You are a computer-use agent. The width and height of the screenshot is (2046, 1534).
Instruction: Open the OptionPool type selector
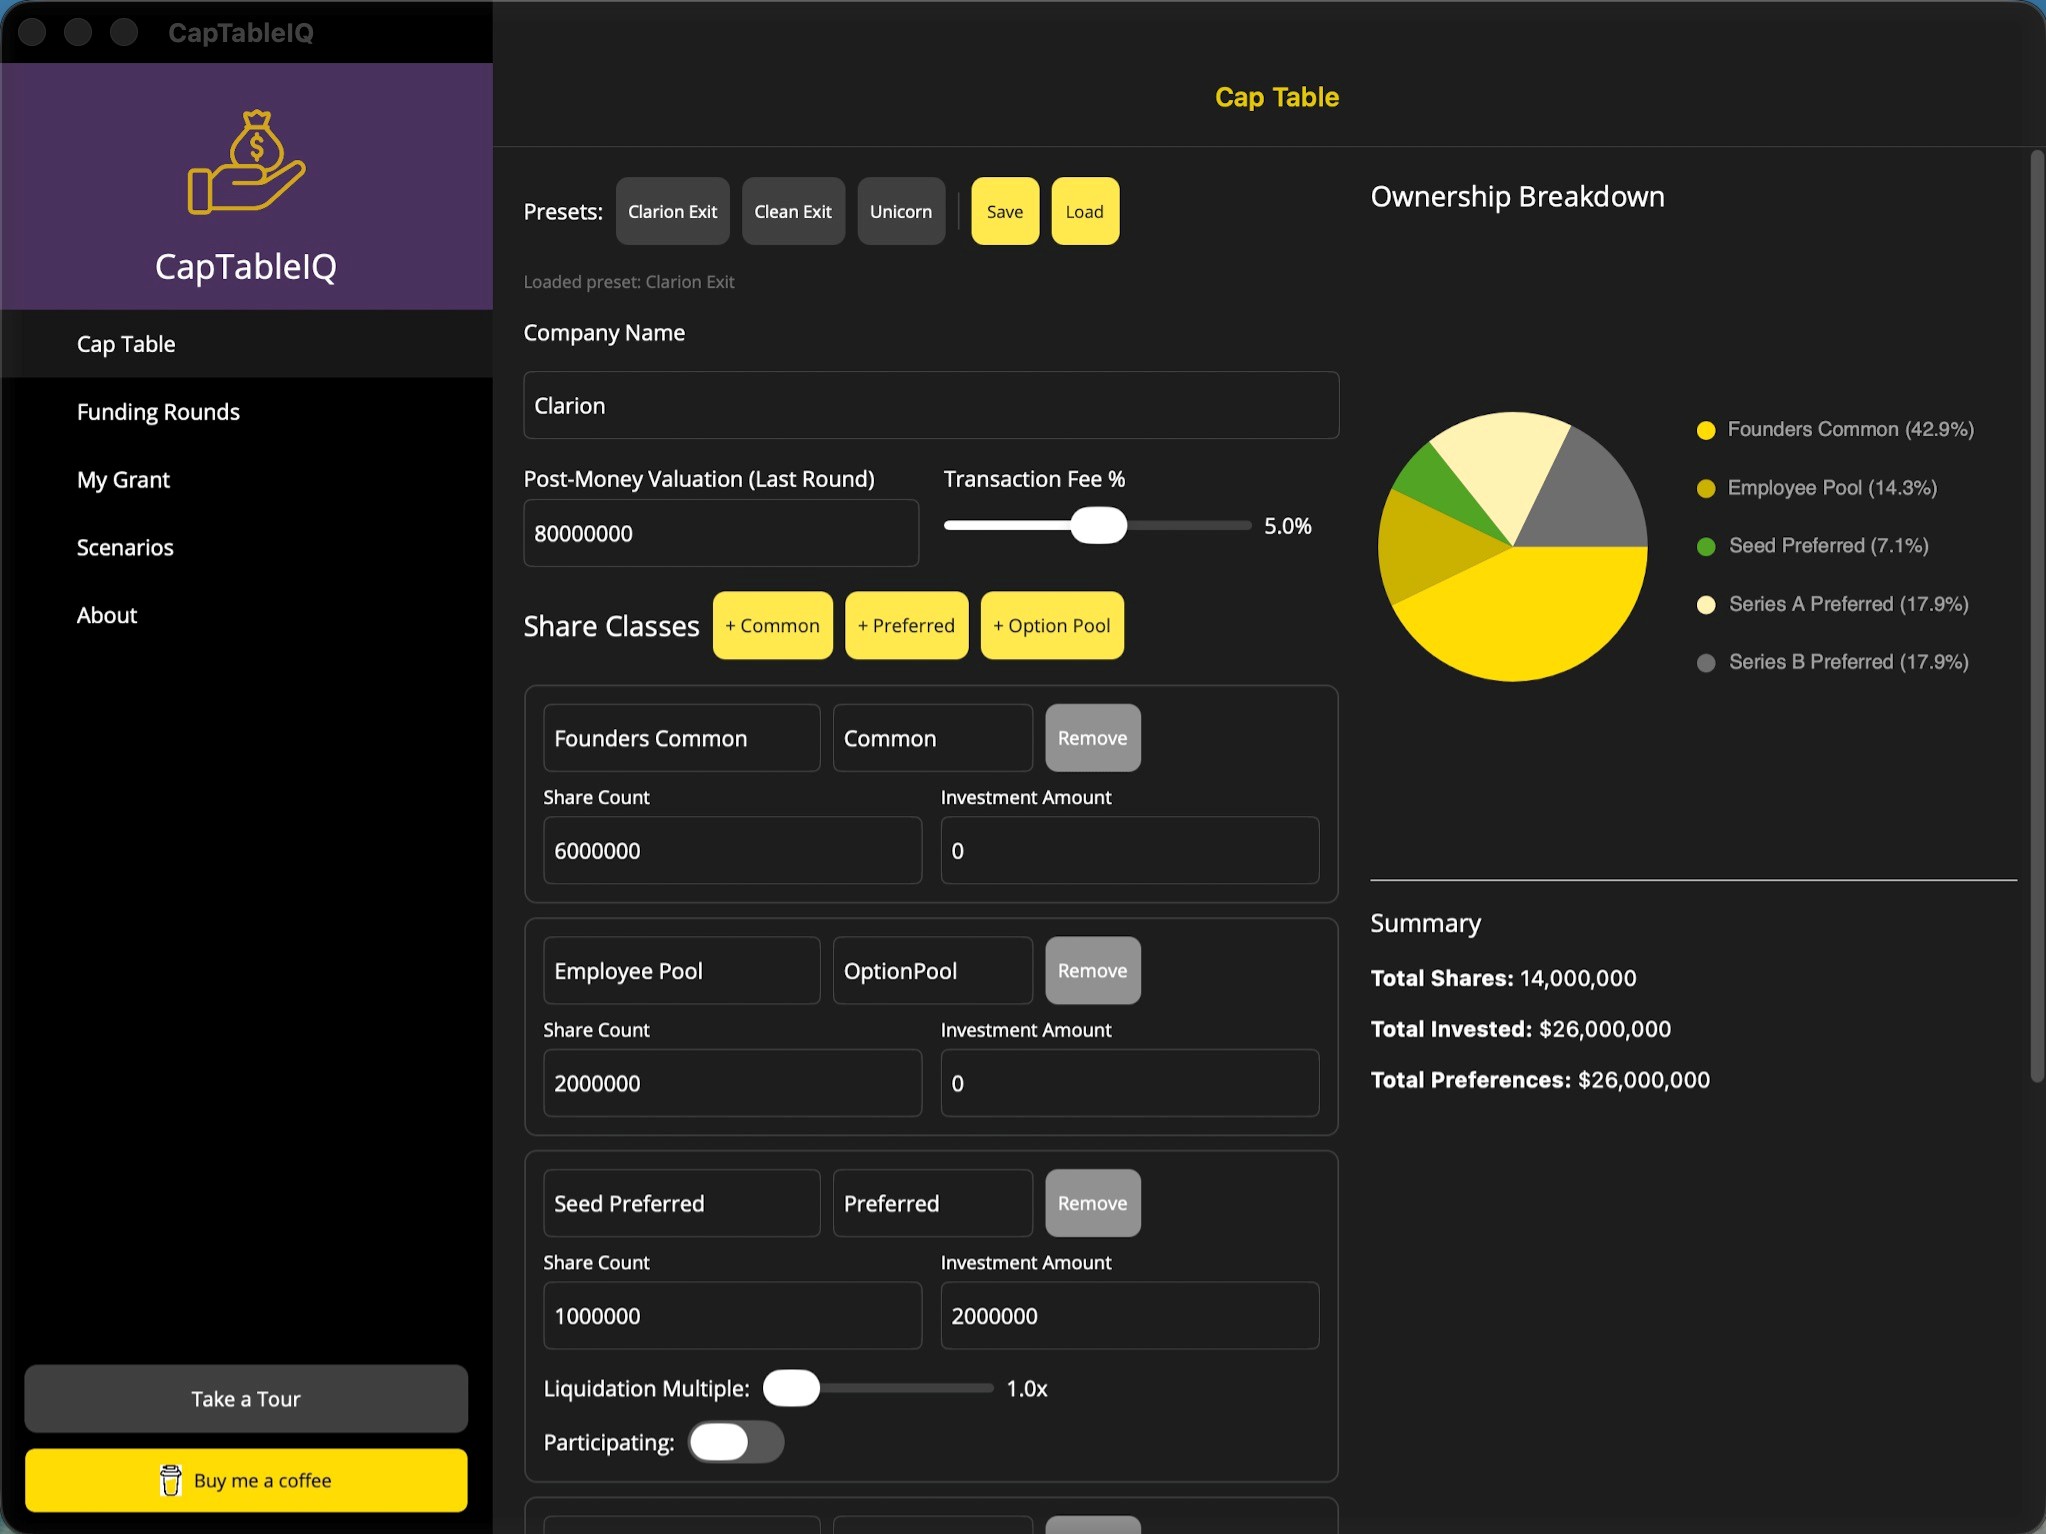[932, 971]
